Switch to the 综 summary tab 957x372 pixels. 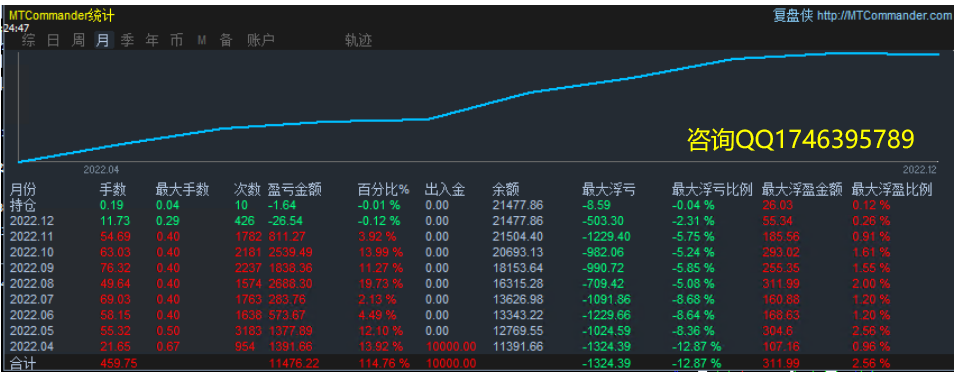(28, 41)
